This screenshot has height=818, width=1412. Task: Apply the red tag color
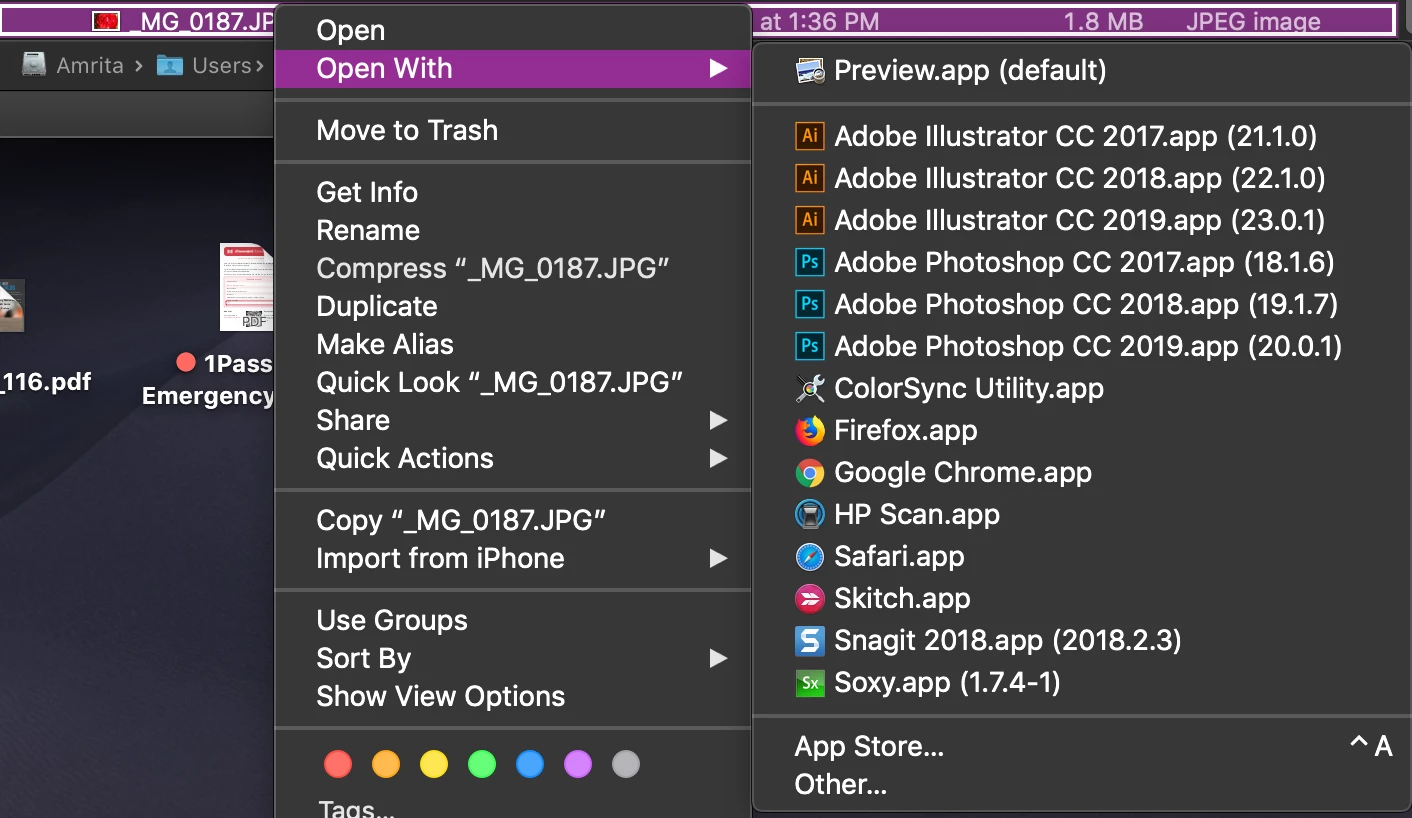click(338, 764)
